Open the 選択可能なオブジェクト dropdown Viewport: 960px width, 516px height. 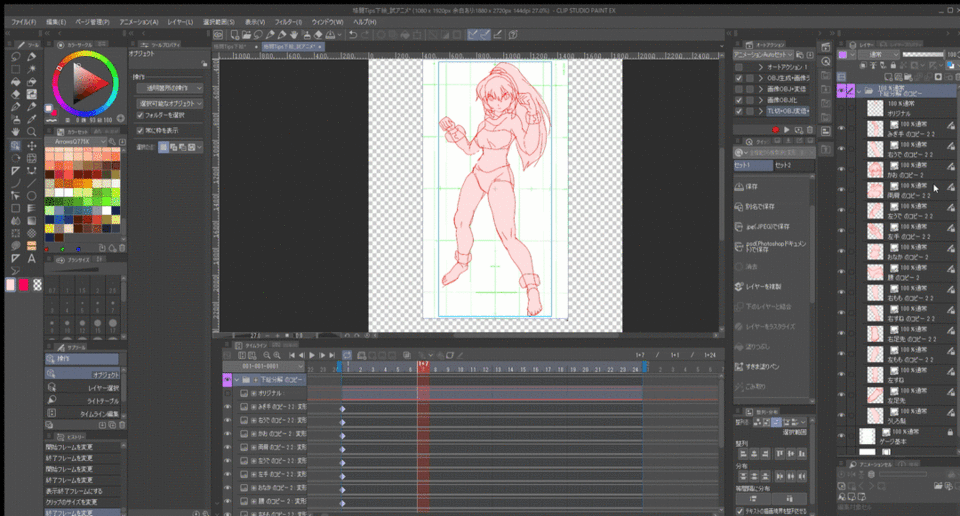[x=169, y=102]
